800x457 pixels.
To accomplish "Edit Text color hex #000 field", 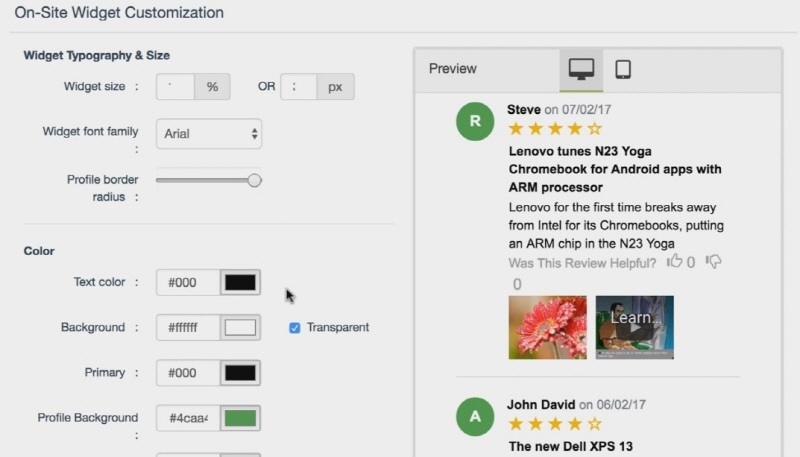I will 188,283.
